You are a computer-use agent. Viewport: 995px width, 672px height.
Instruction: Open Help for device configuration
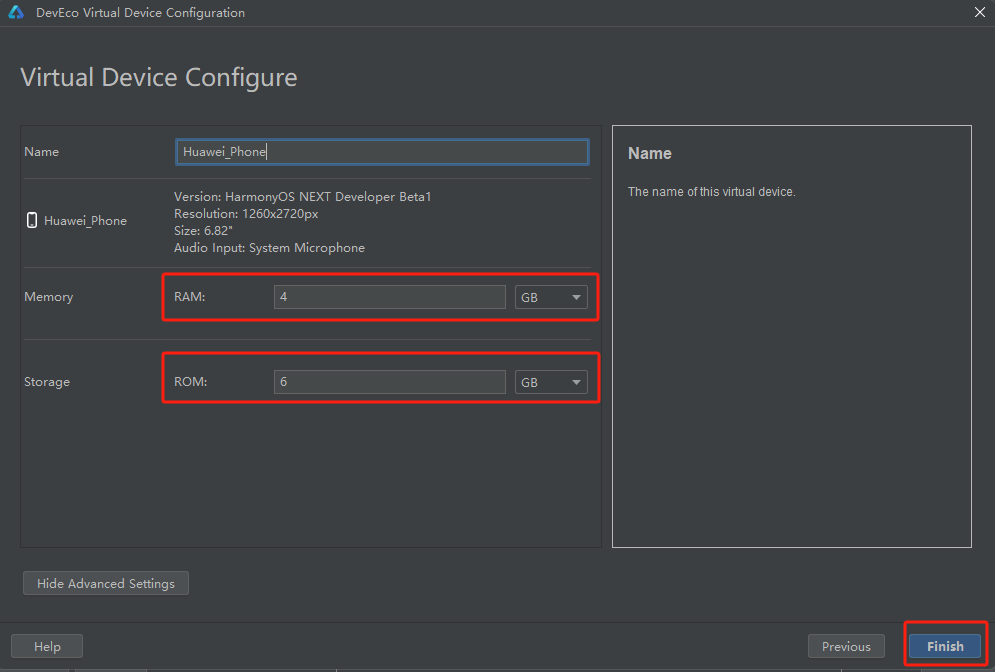(47, 646)
